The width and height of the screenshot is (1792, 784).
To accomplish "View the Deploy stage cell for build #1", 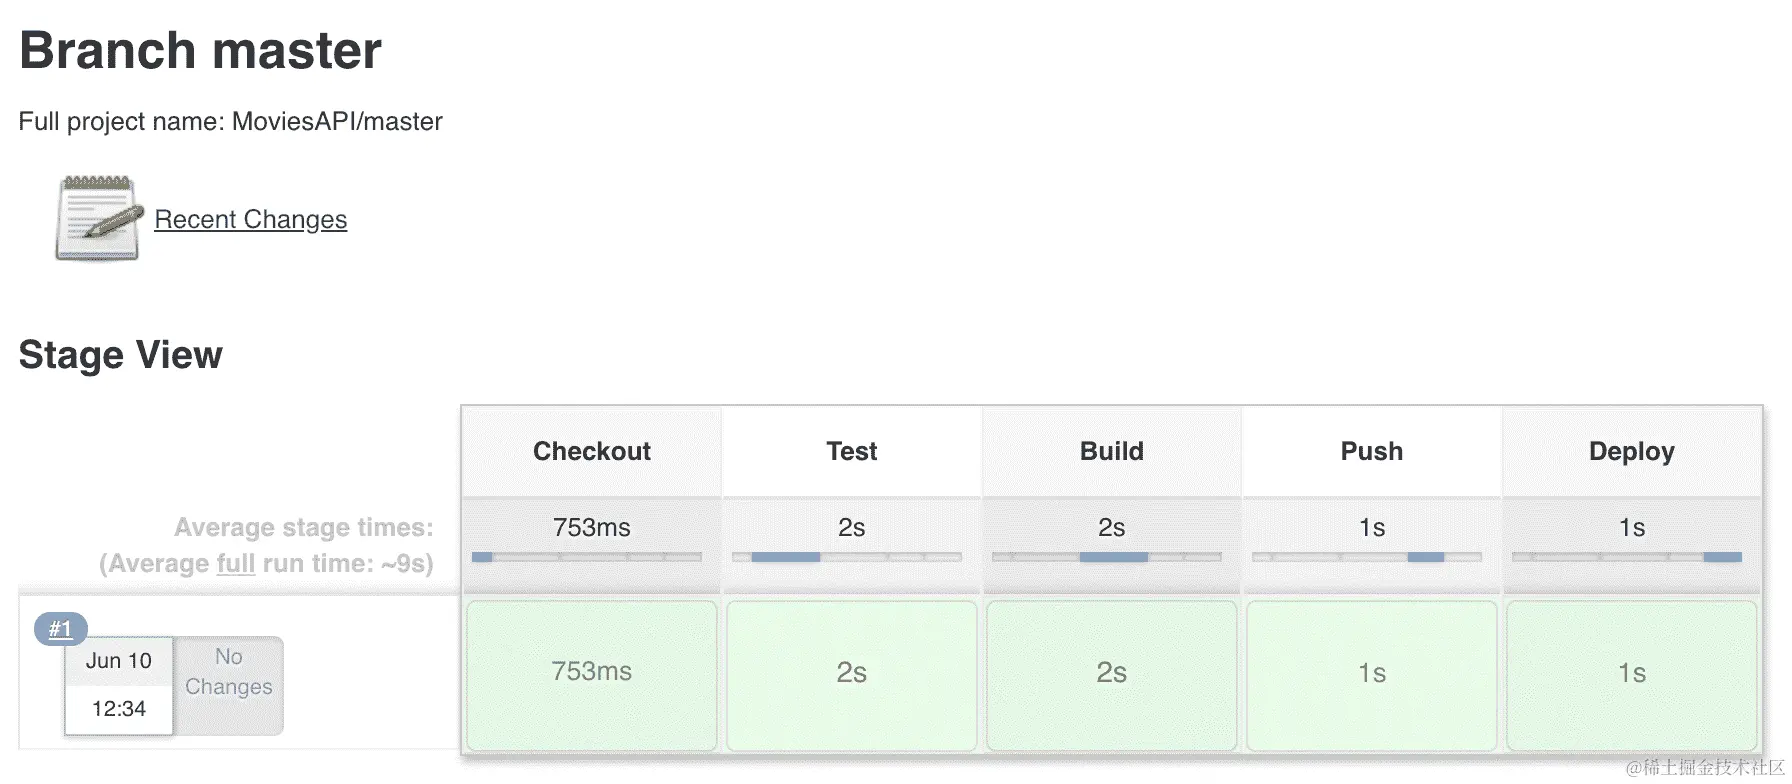I will pyautogui.click(x=1632, y=673).
